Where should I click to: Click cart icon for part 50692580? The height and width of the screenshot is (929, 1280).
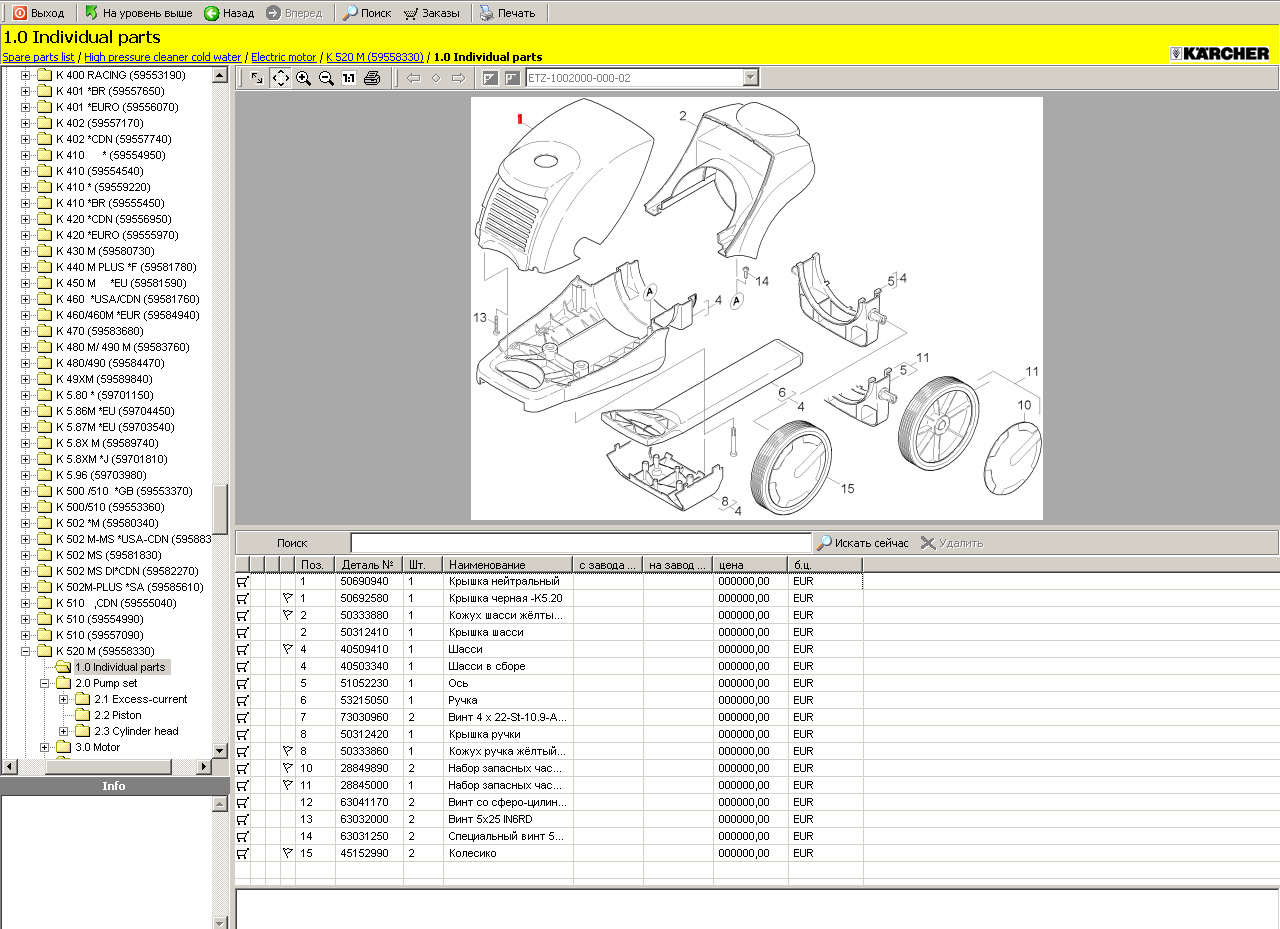(x=243, y=598)
